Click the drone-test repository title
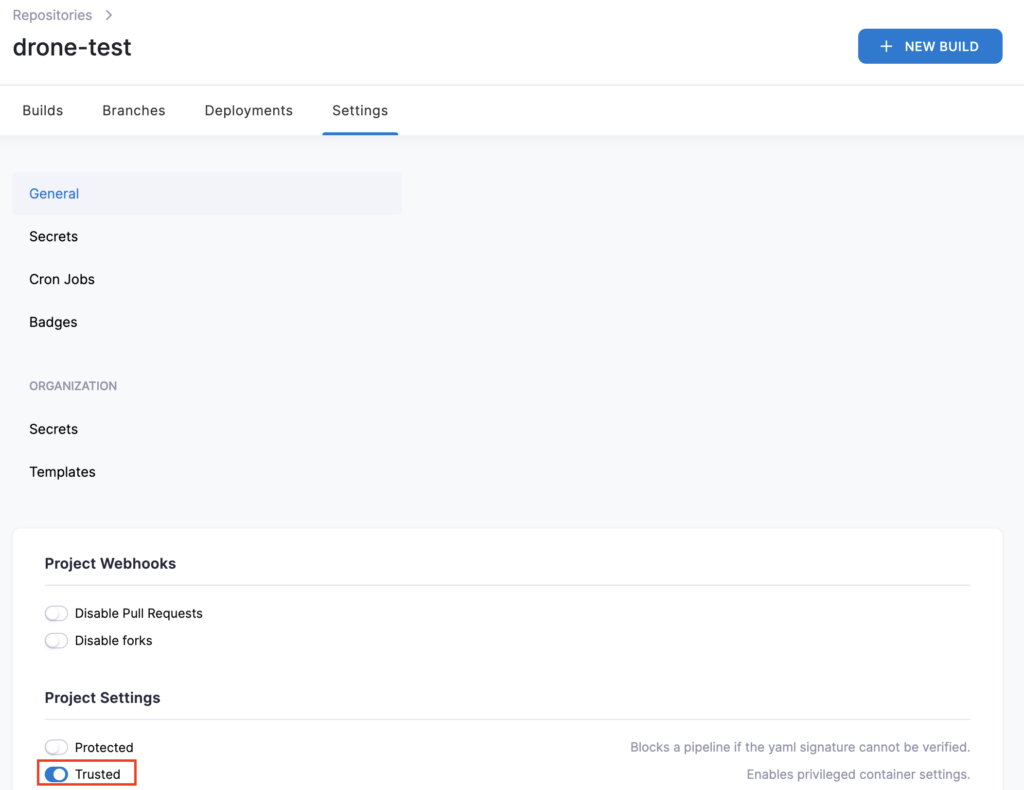This screenshot has height=790, width=1024. pos(72,47)
